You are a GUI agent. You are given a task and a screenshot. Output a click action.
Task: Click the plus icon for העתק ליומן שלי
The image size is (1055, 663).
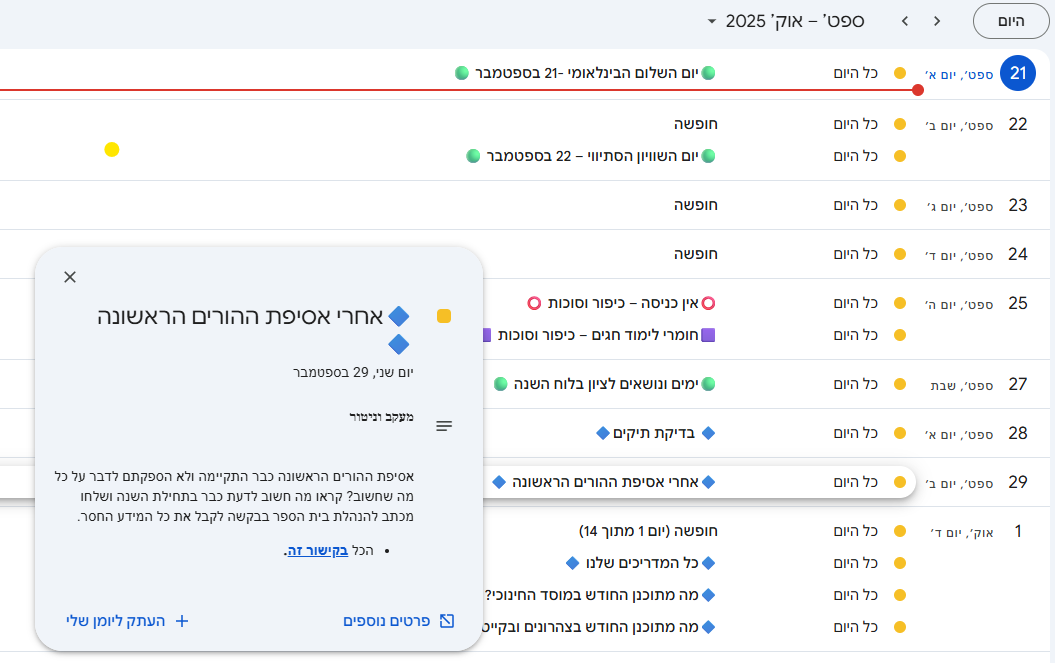[x=182, y=621]
